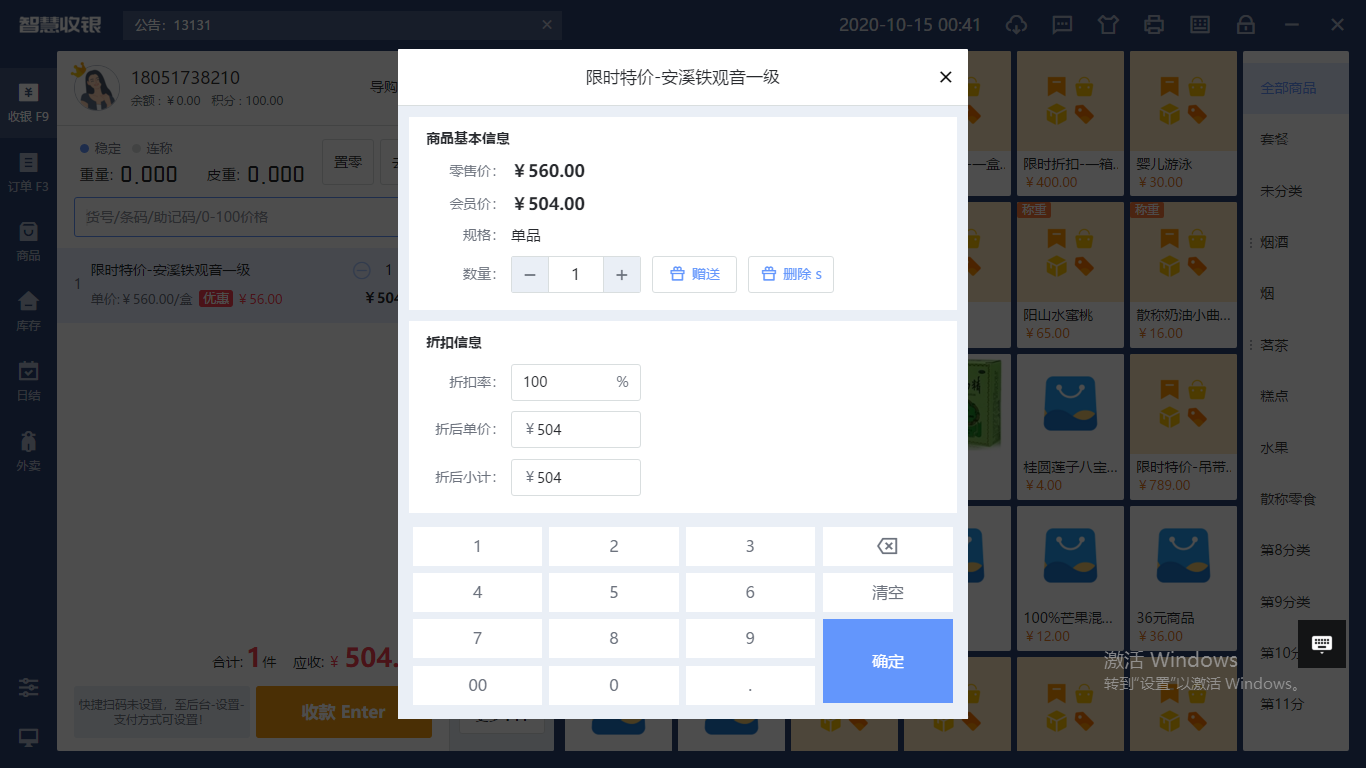Click the 折扣率 discount rate field
This screenshot has width=1366, height=768.
pos(564,382)
